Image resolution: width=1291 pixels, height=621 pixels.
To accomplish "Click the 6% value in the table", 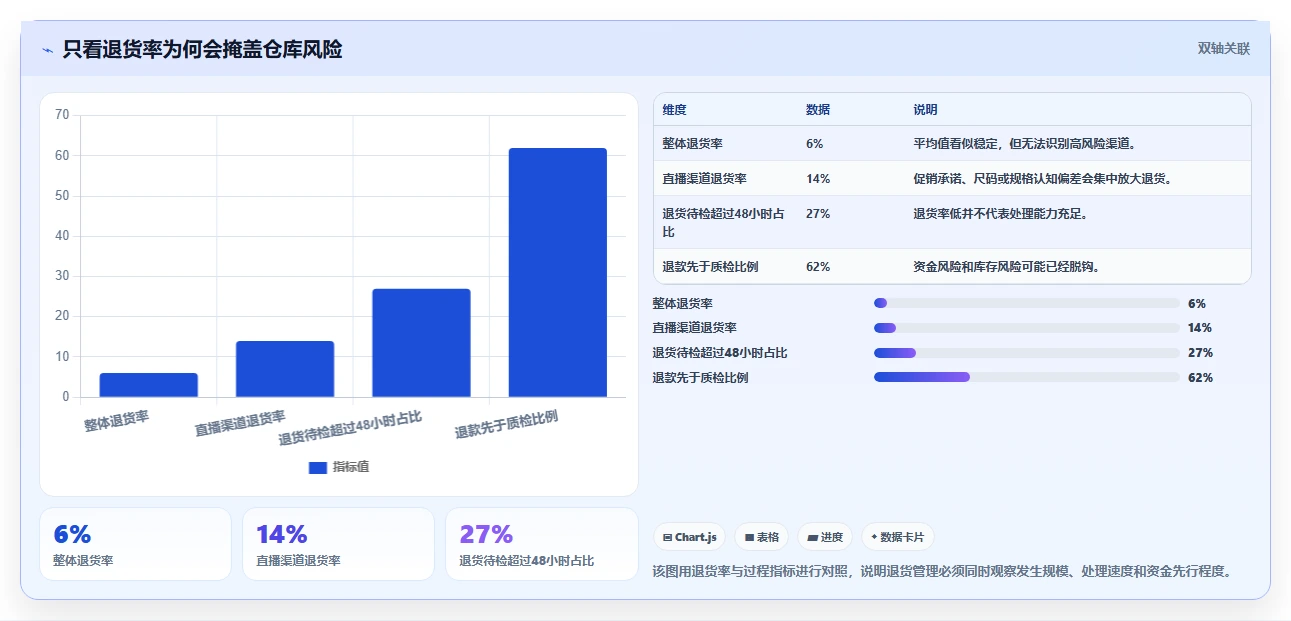I will (x=815, y=144).
